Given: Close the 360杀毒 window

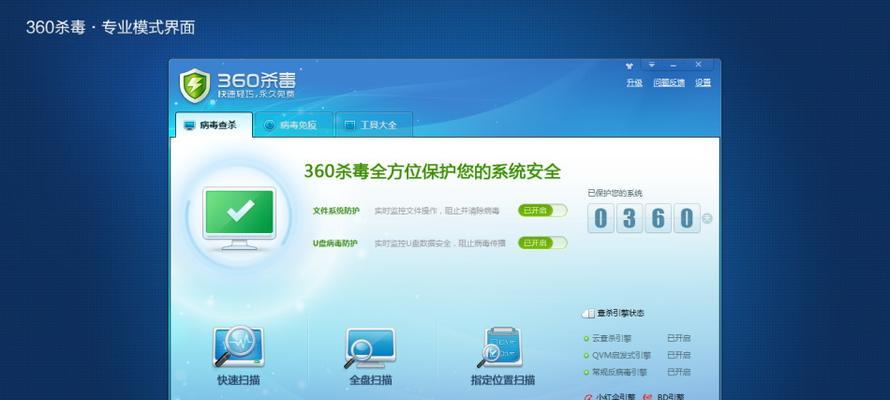Looking at the screenshot, I should (698, 65).
